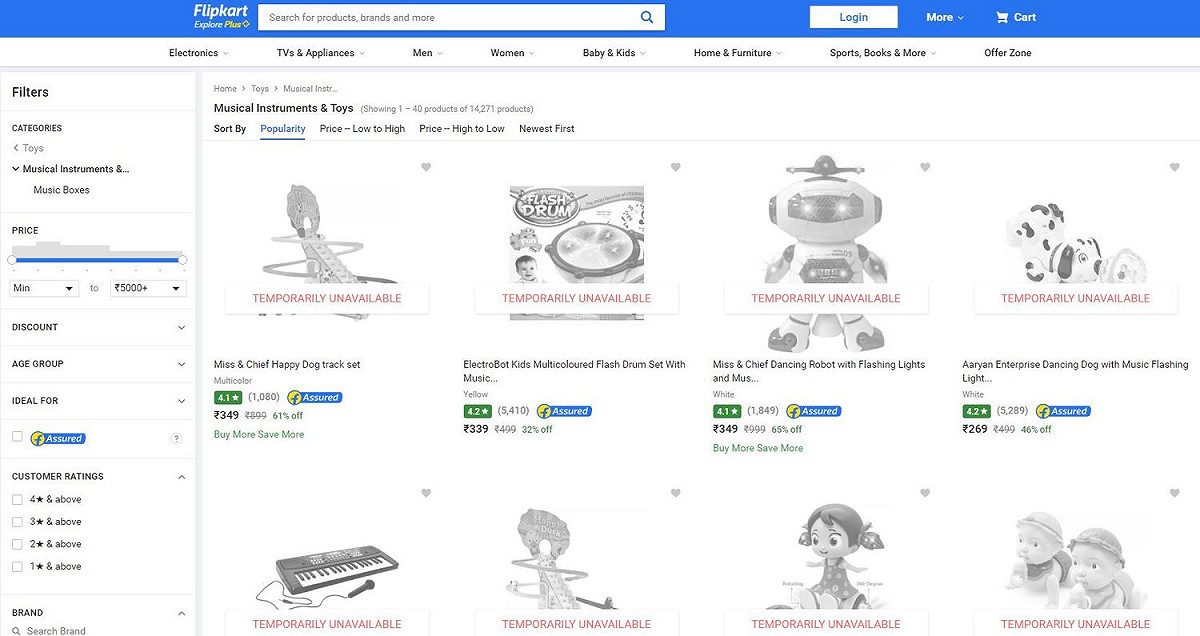Click 4.1 star rating of Happy Dog set
The image size is (1200, 636).
(x=227, y=397)
